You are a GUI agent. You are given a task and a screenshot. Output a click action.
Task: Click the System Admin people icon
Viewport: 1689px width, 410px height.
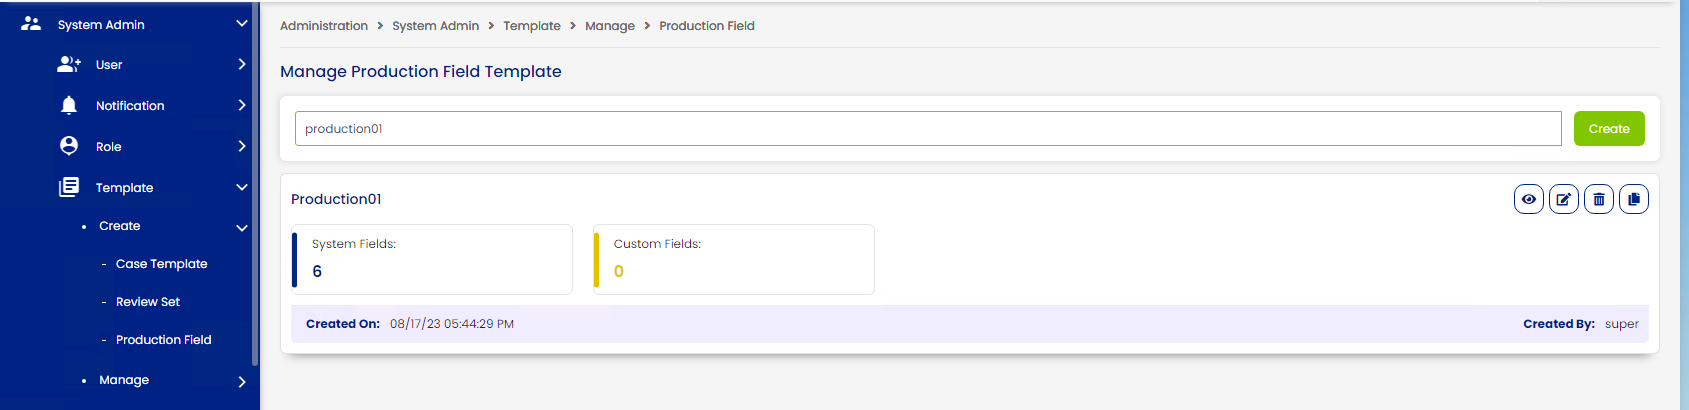(31, 23)
